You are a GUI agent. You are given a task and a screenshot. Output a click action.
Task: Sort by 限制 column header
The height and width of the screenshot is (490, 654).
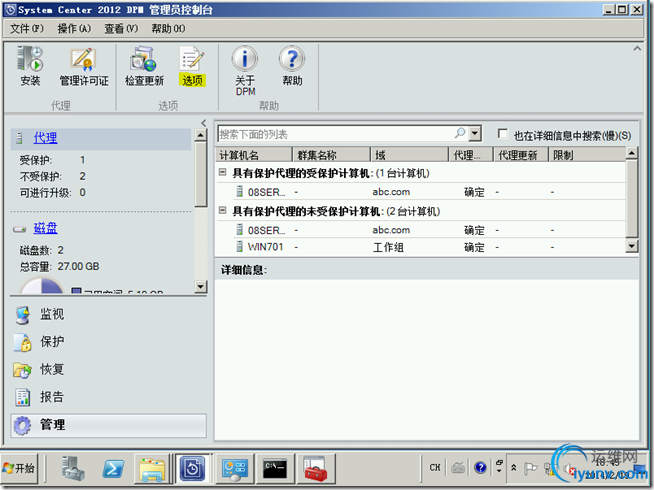(587, 155)
